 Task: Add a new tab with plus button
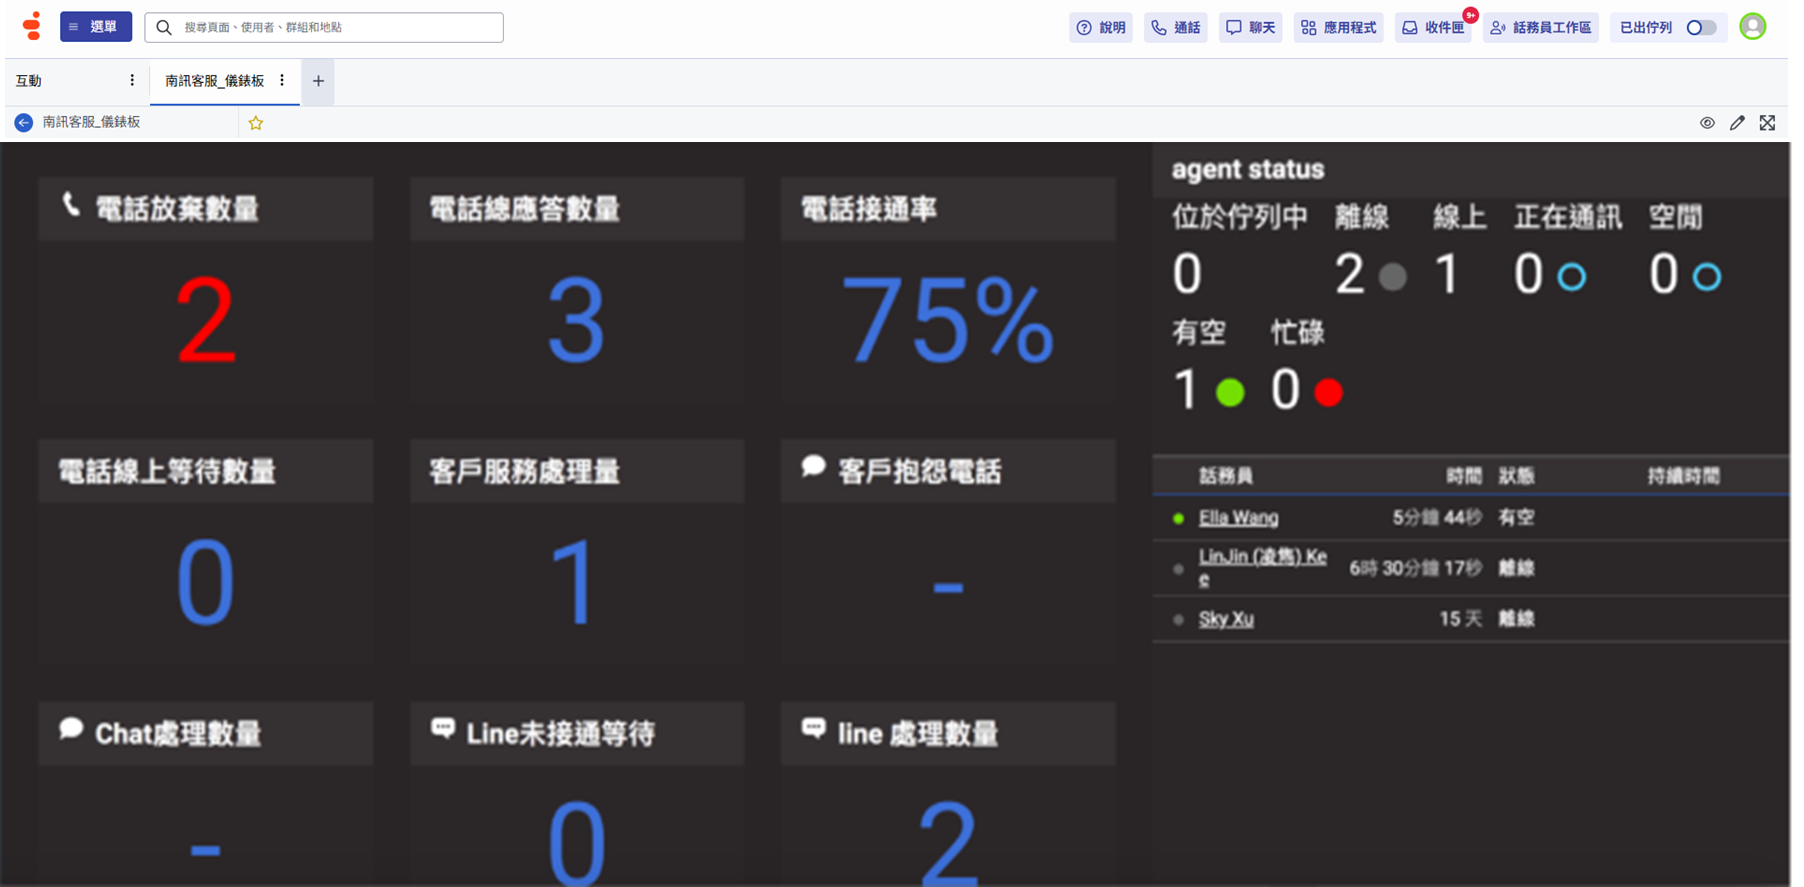pyautogui.click(x=318, y=81)
